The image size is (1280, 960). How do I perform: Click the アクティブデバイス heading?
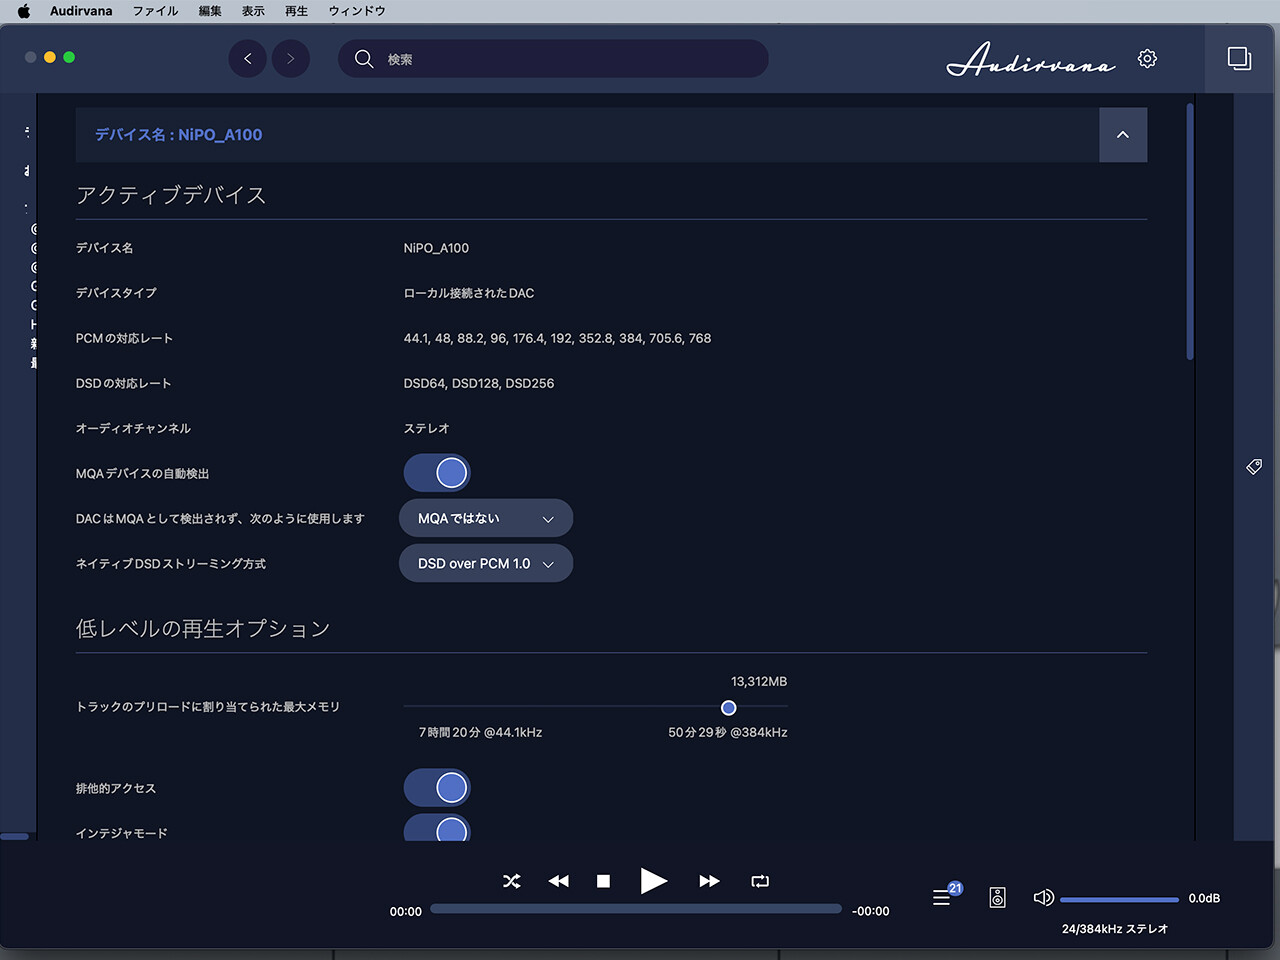pos(171,195)
